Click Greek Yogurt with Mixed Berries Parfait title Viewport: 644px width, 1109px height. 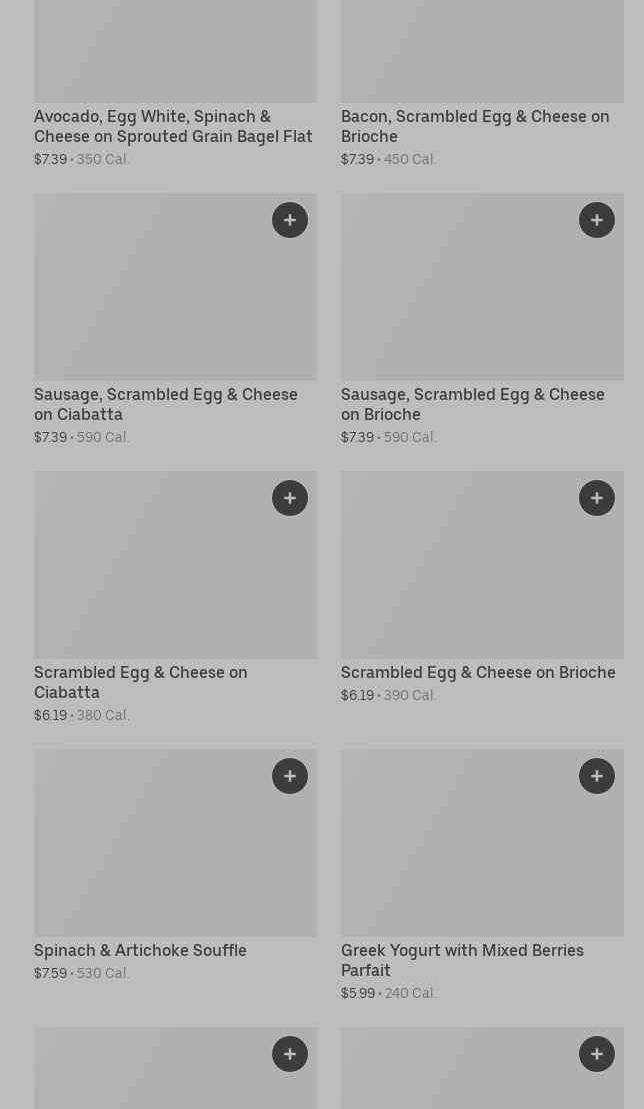coord(462,960)
